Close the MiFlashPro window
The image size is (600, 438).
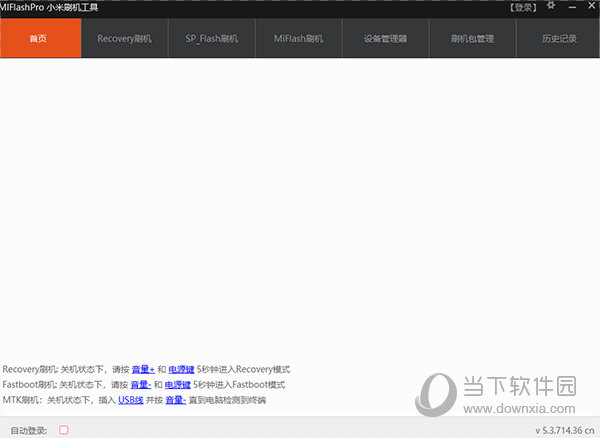click(x=592, y=6)
